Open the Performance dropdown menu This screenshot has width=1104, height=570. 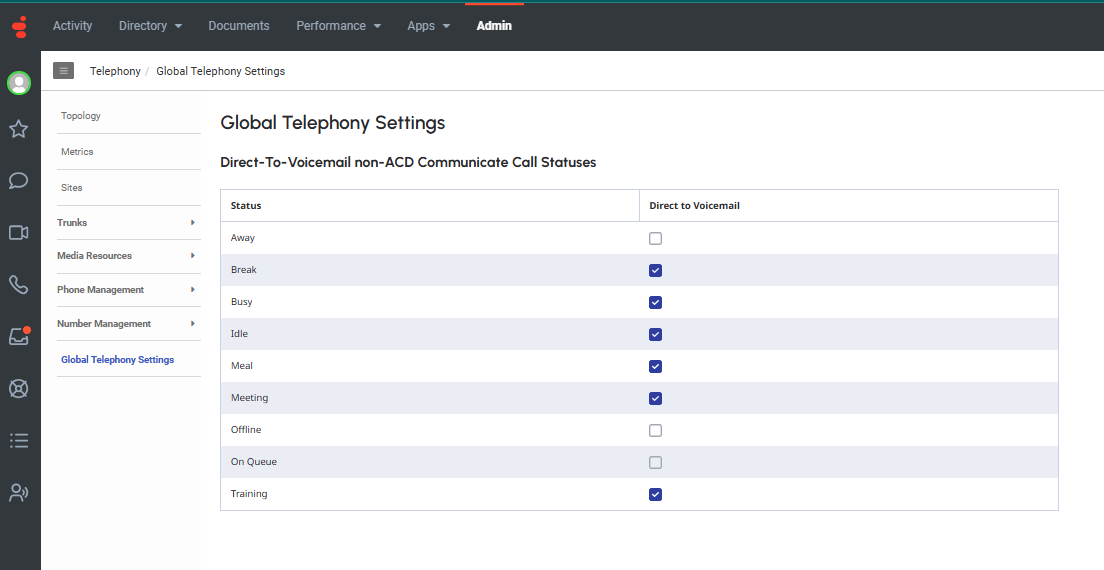[338, 26]
